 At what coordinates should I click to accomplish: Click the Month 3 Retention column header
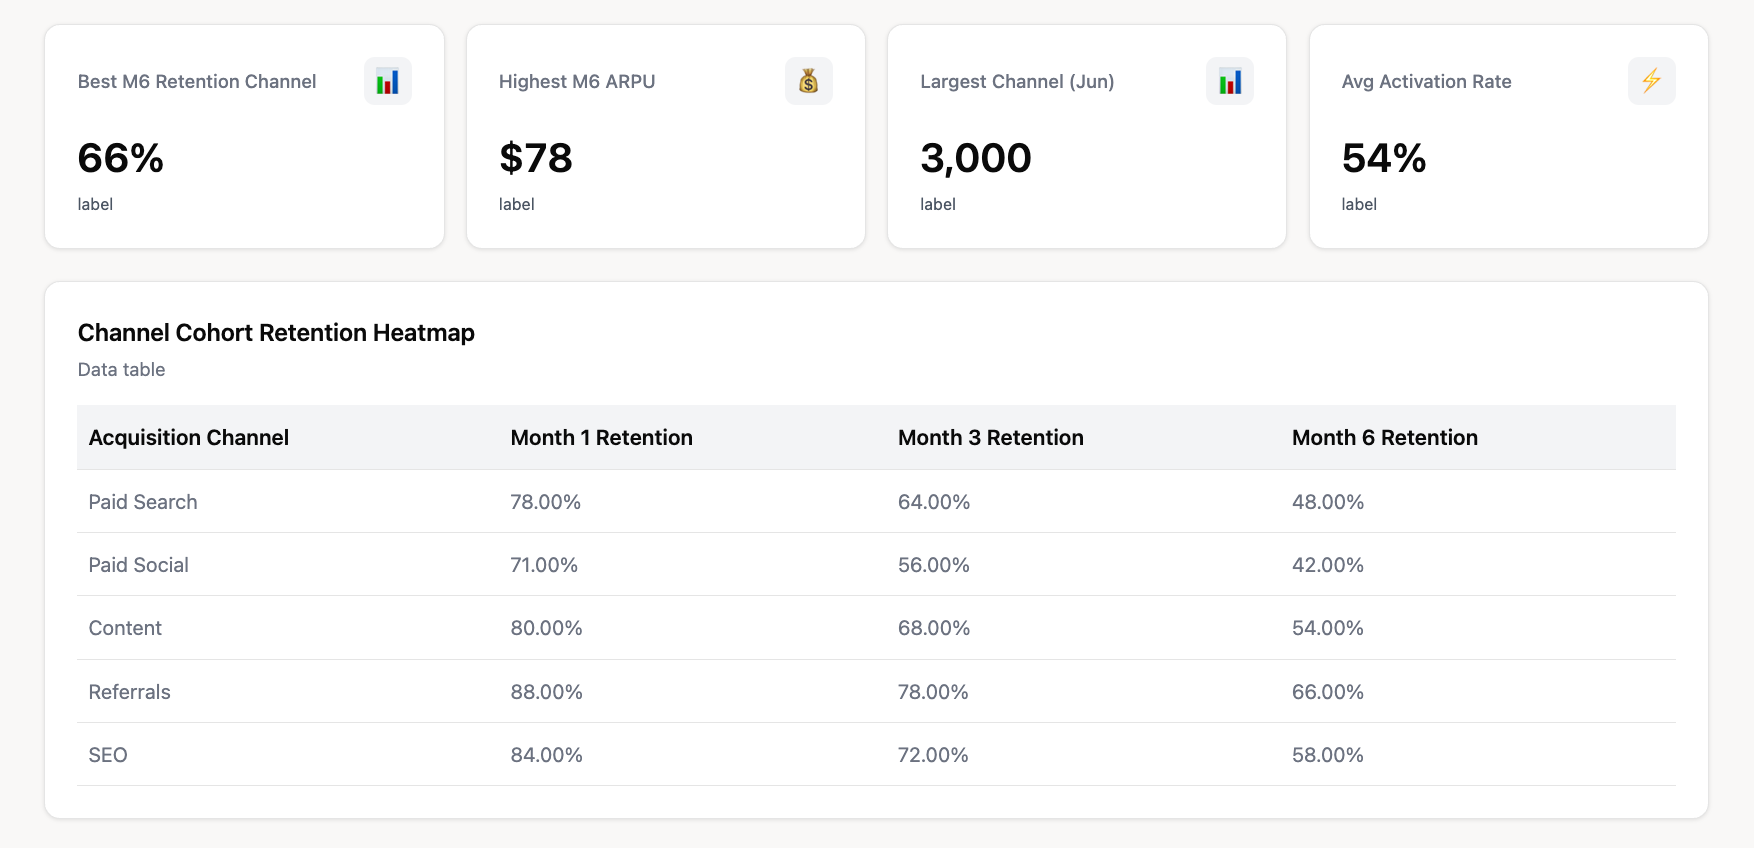991,437
